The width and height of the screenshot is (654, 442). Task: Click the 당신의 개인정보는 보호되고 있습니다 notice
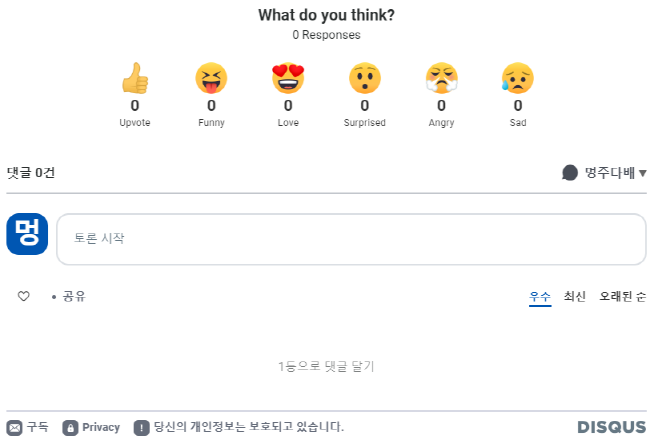click(249, 427)
